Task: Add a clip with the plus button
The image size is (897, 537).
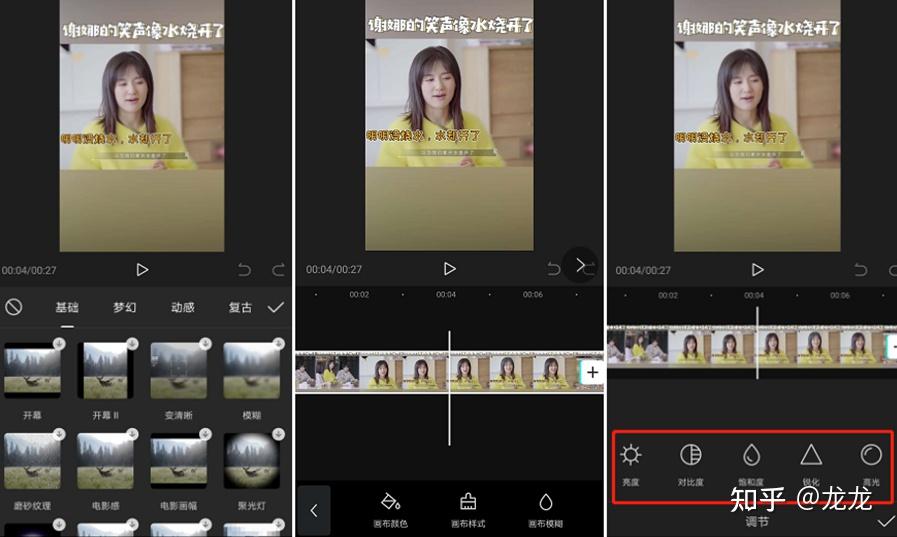Action: pyautogui.click(x=592, y=372)
